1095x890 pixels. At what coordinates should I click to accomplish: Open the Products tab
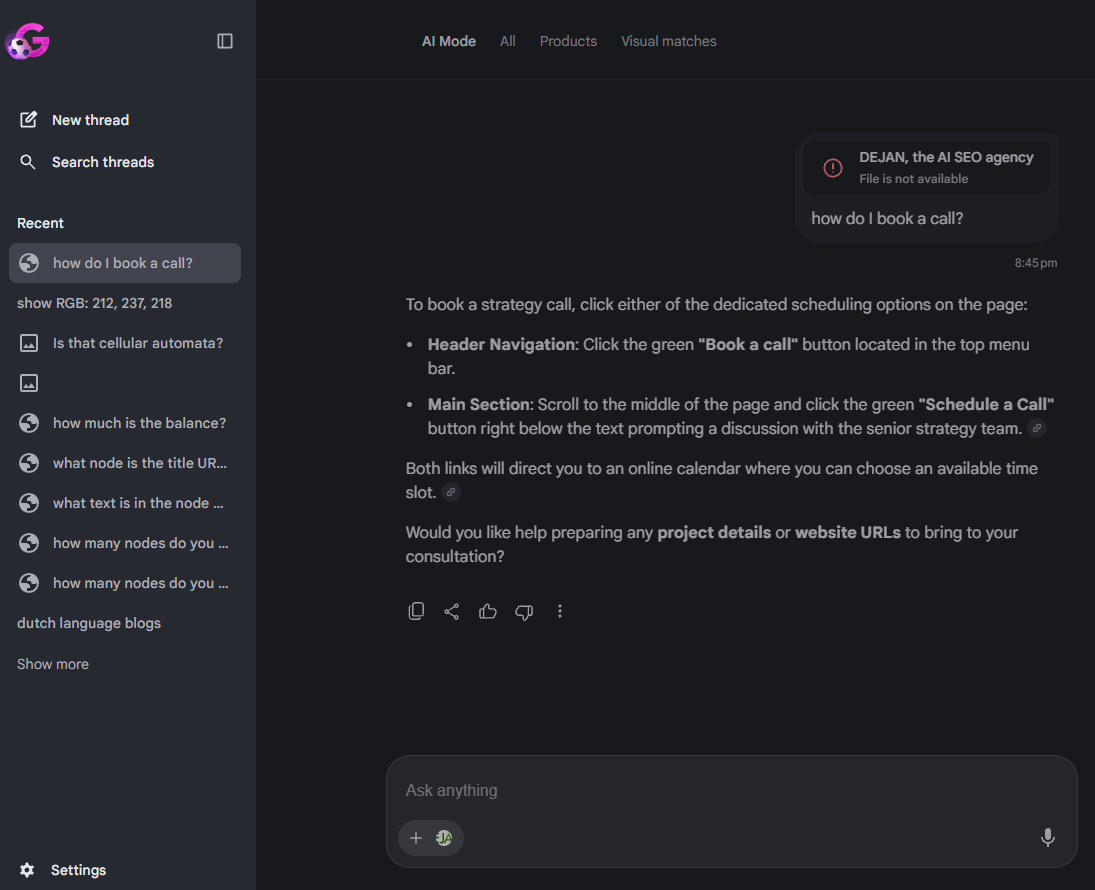pos(568,41)
